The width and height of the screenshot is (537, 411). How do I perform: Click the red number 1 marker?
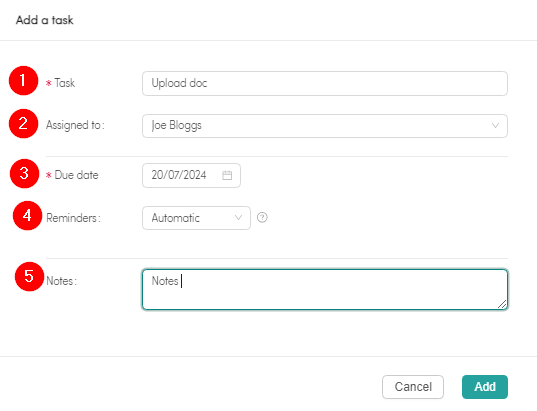23,80
